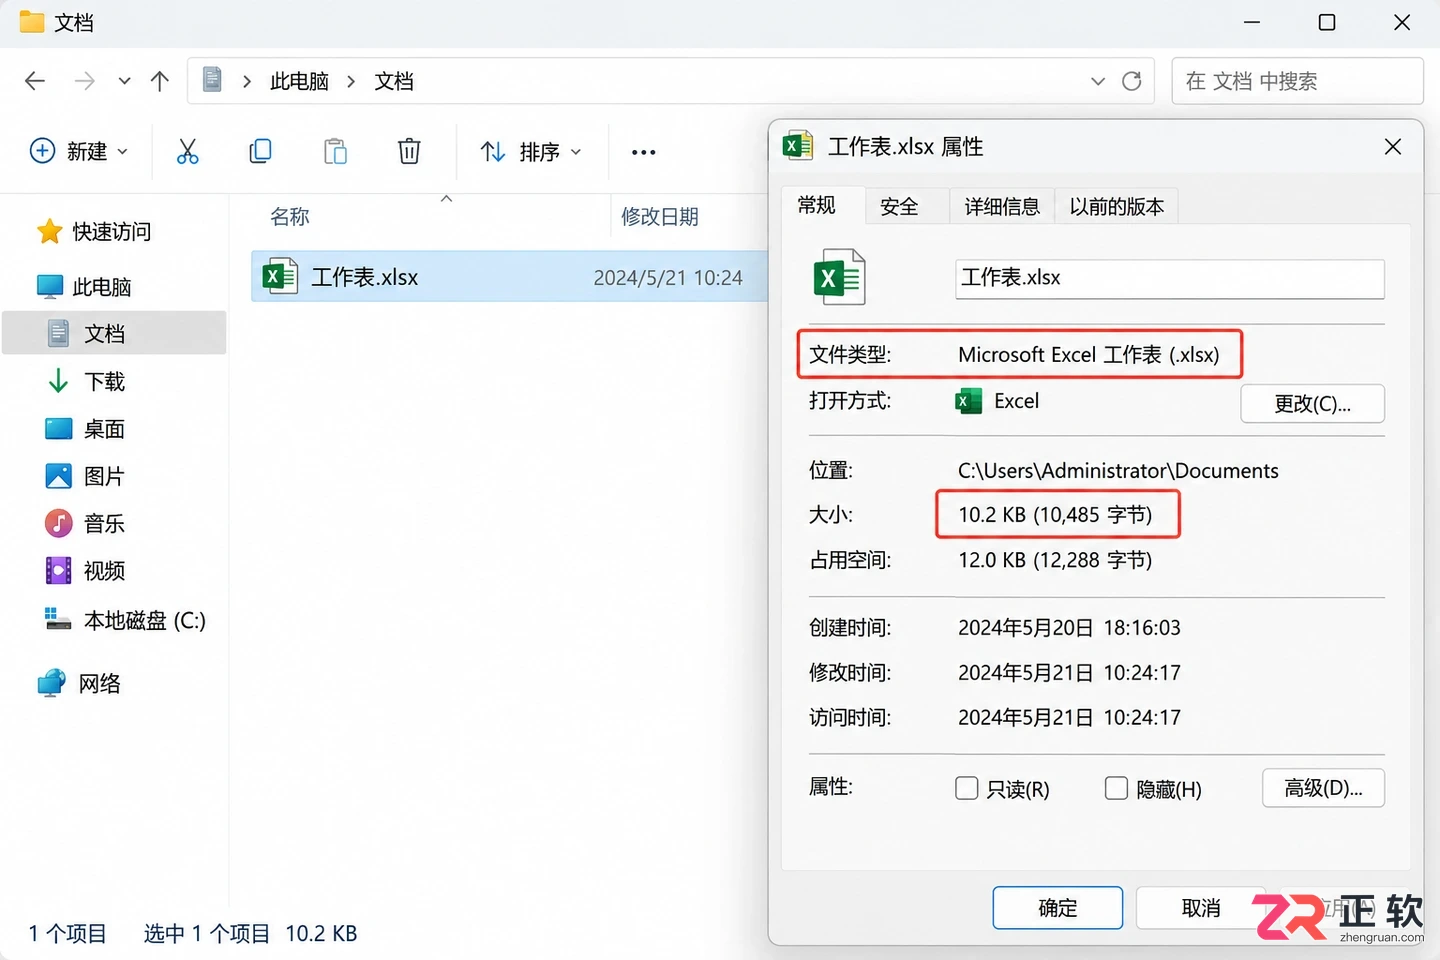Sort by the 名称 column header
The width and height of the screenshot is (1440, 960).
point(290,216)
